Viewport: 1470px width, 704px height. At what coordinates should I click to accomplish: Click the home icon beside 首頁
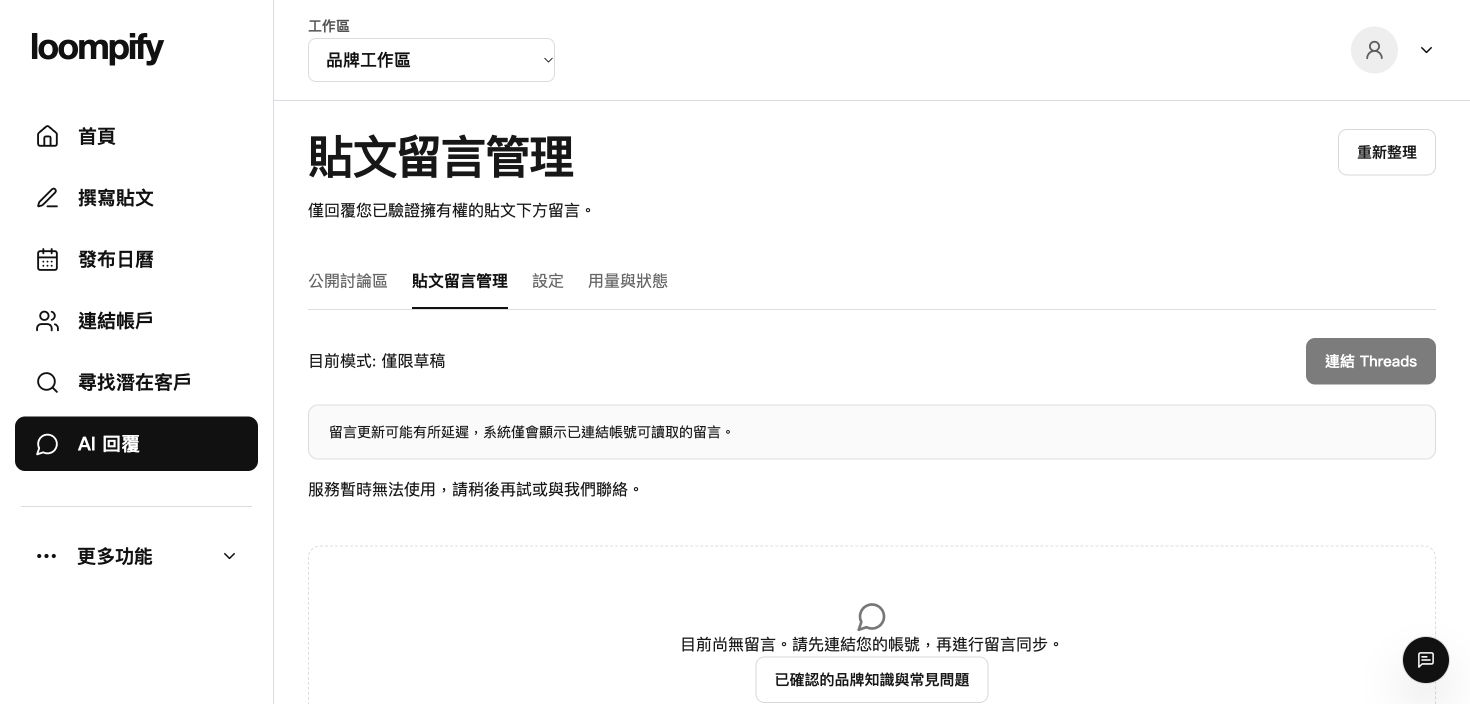pos(47,136)
